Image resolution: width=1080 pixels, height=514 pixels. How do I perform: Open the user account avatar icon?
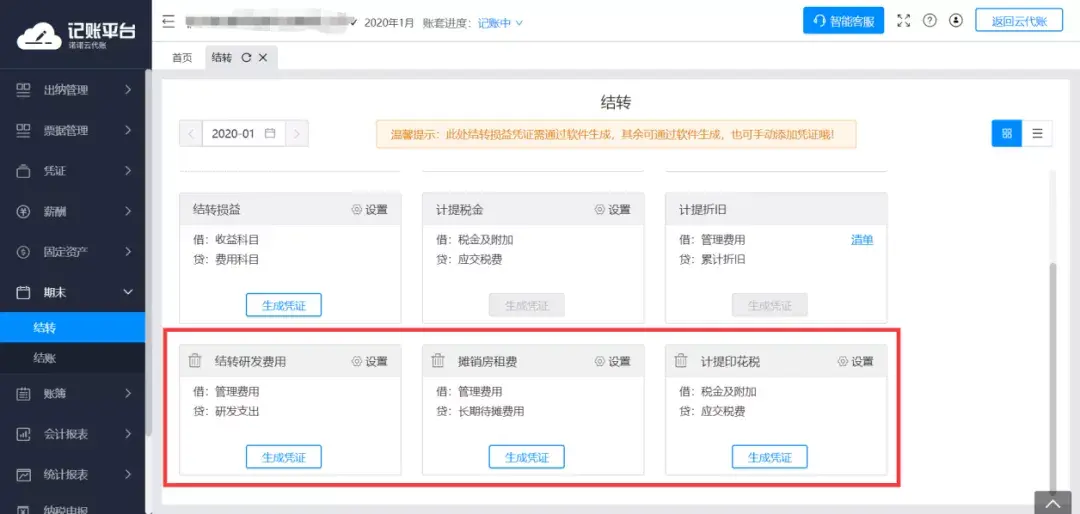pyautogui.click(x=955, y=21)
